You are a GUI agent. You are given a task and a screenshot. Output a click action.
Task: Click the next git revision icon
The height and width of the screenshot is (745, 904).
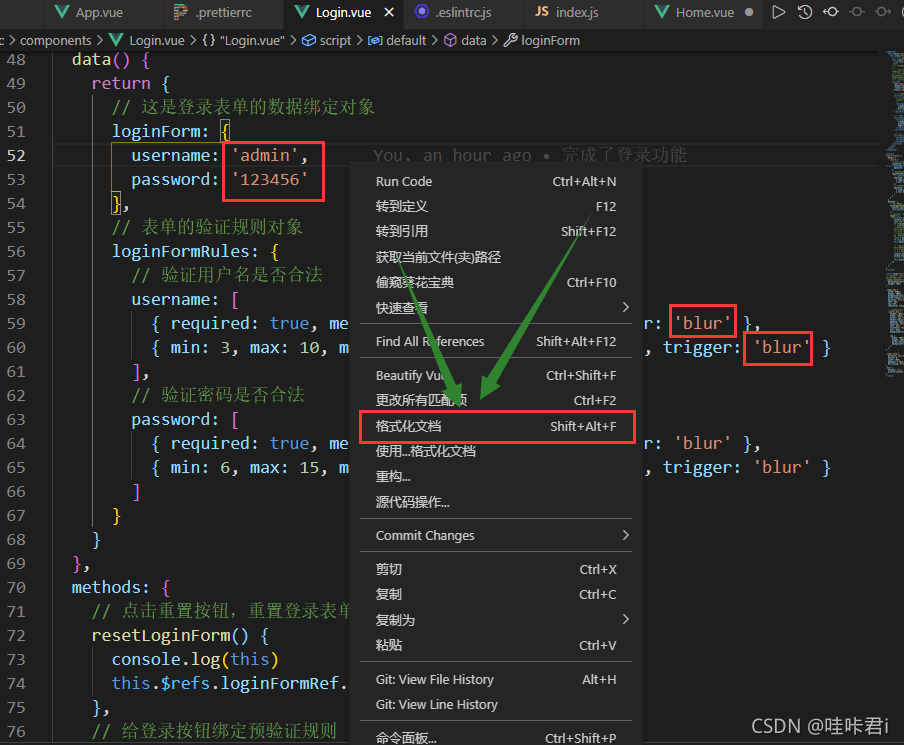[883, 12]
